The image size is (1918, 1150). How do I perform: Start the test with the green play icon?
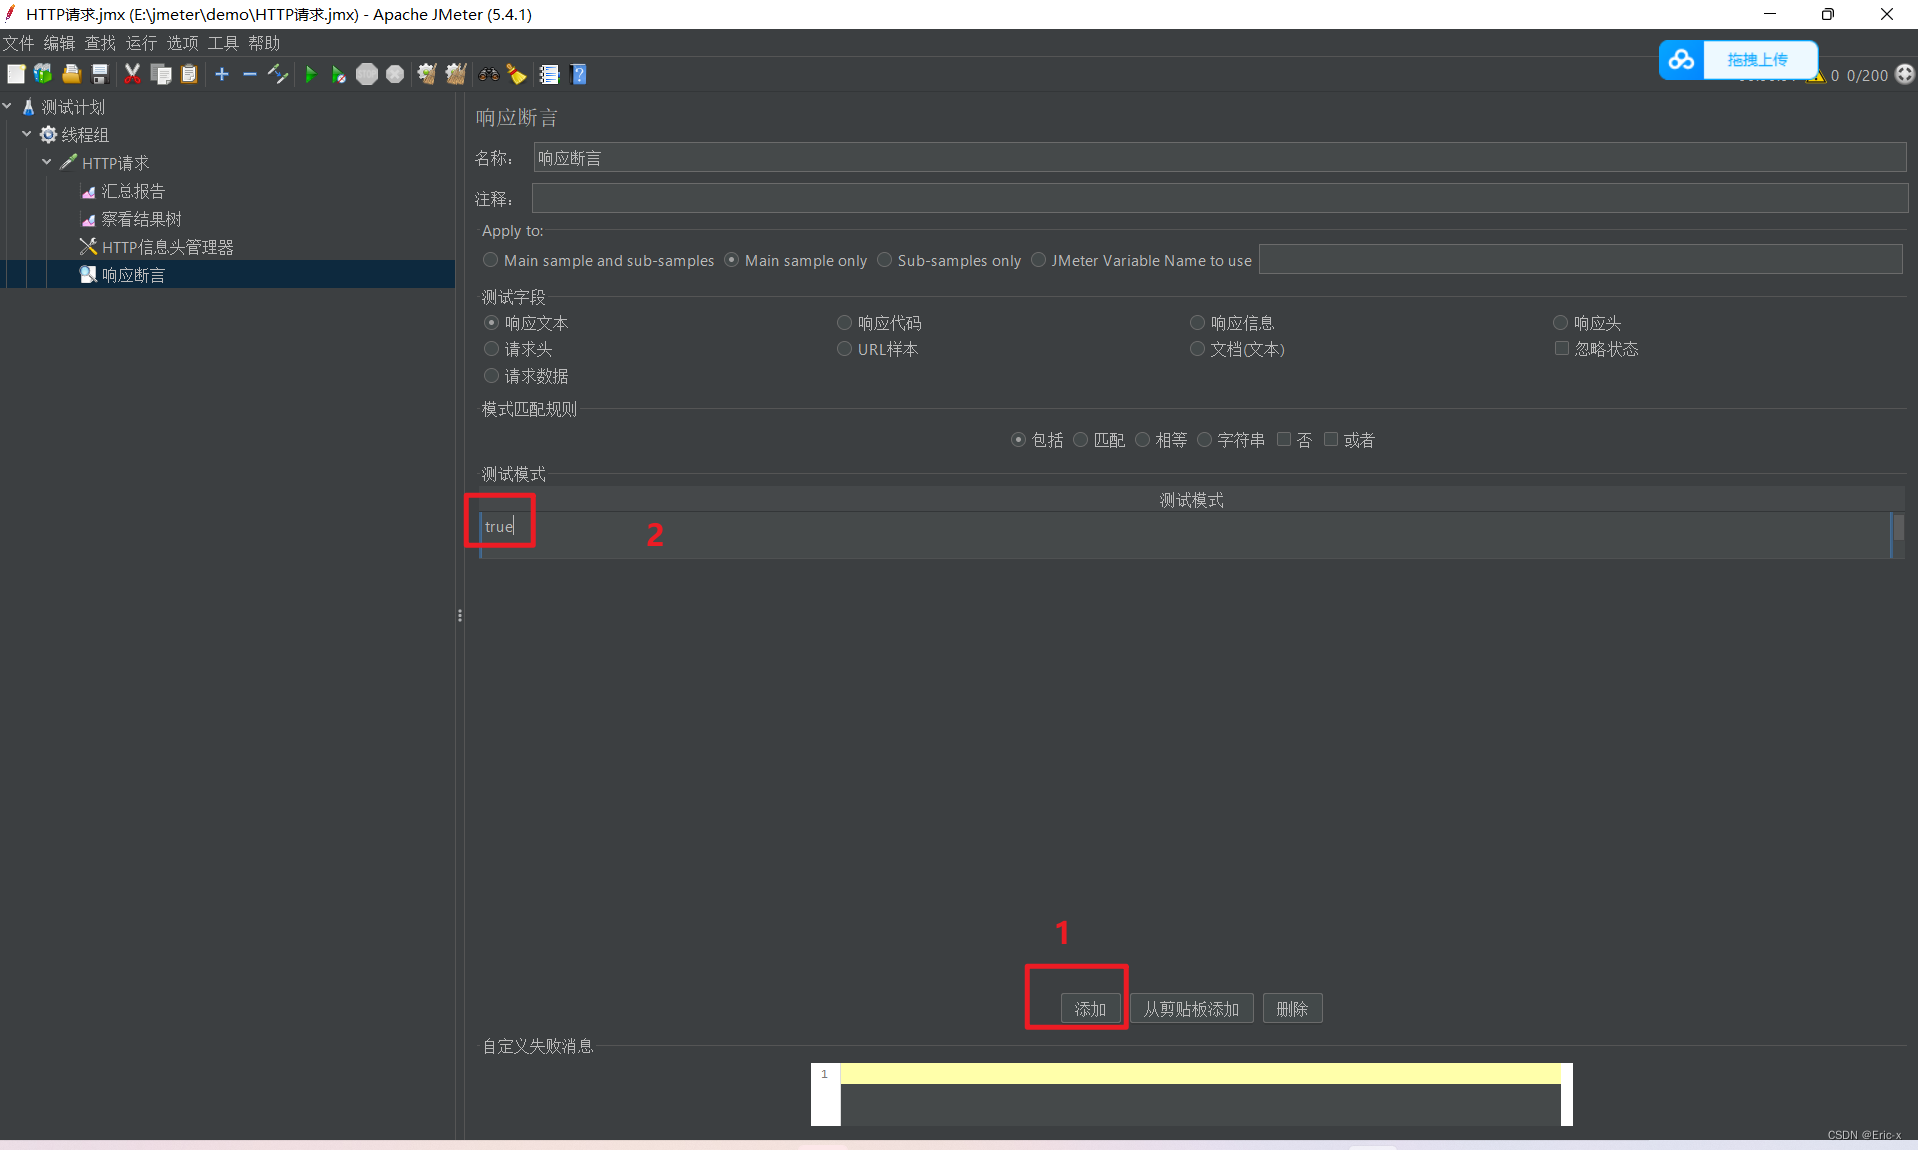(311, 74)
